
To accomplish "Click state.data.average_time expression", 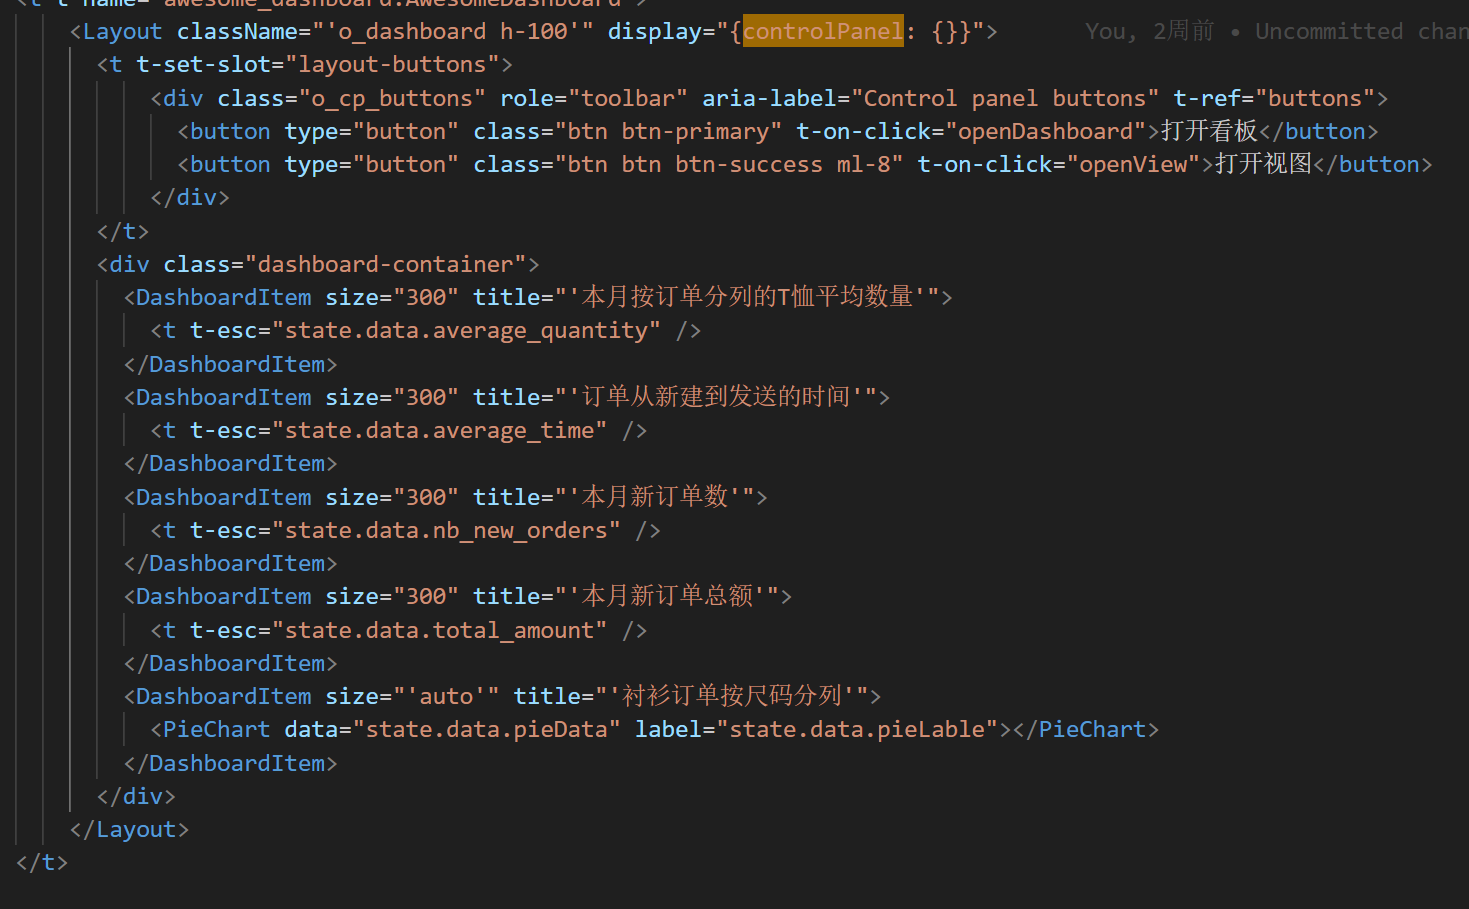I will pyautogui.click(x=439, y=430).
